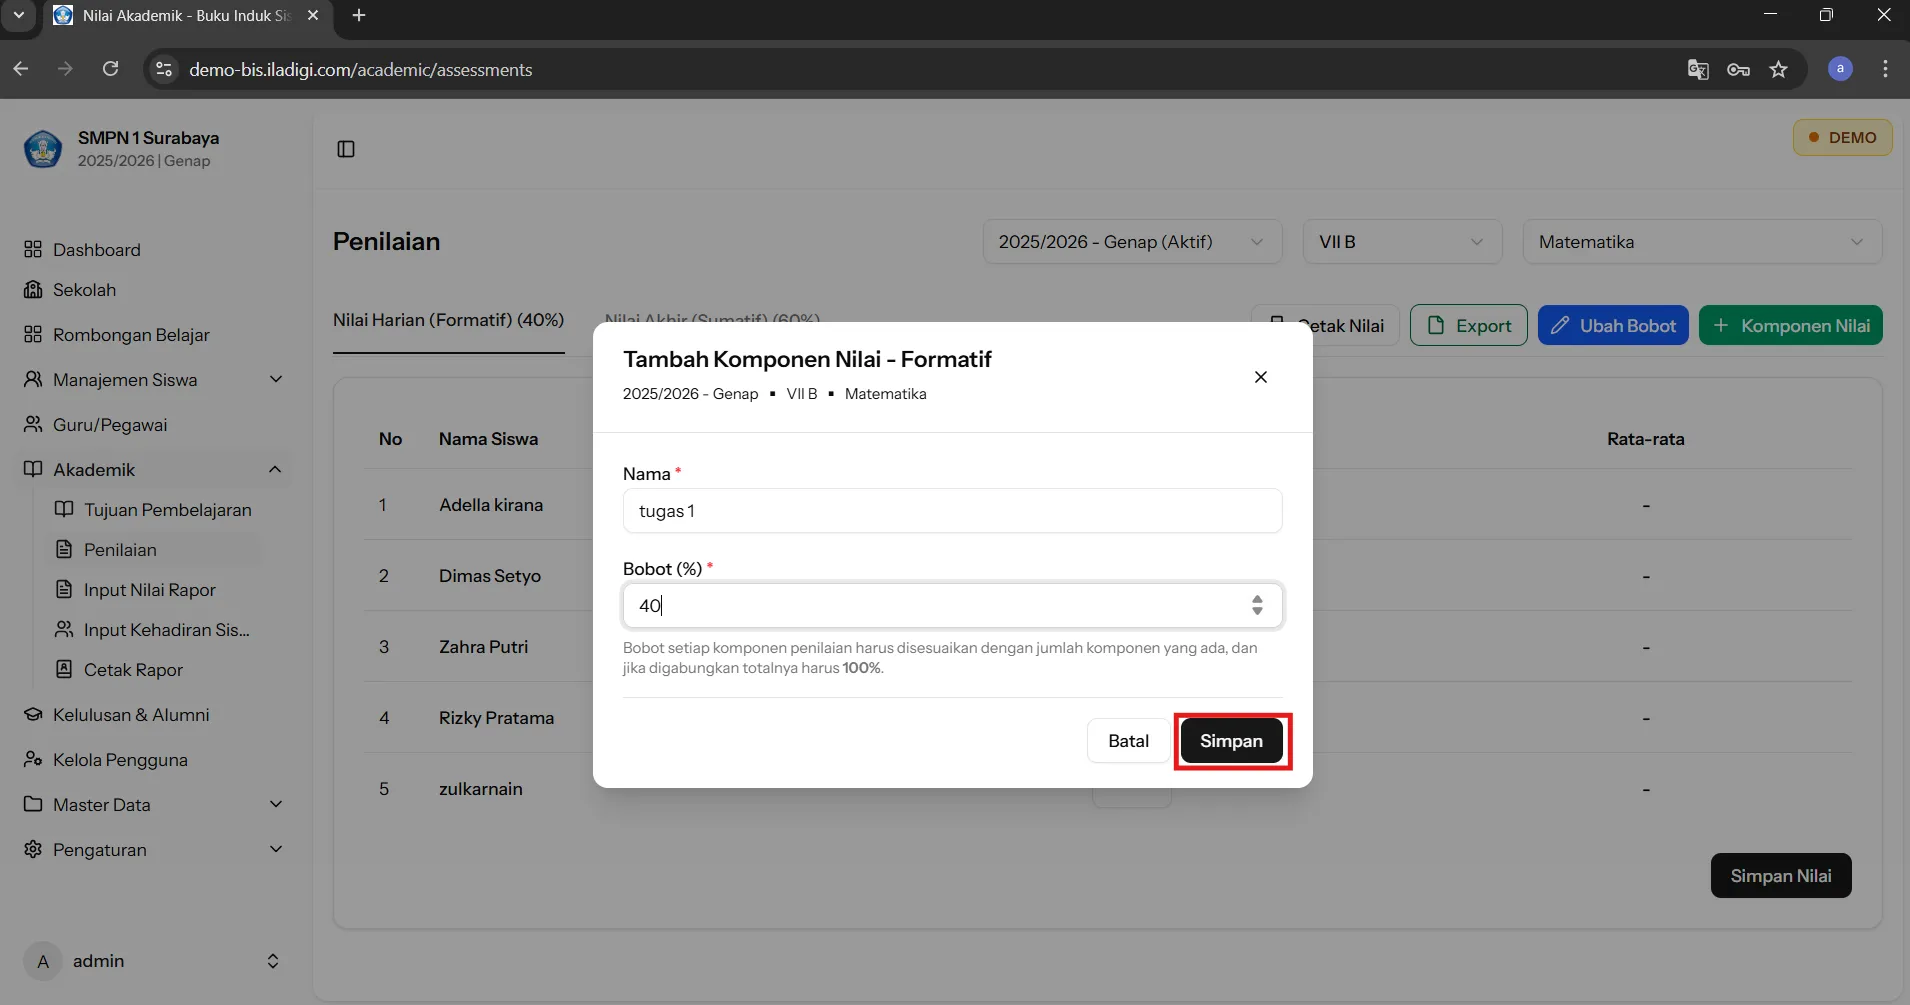Image resolution: width=1910 pixels, height=1005 pixels.
Task: Close the Tambah Komponen Nilai dialog
Action: 1261,377
